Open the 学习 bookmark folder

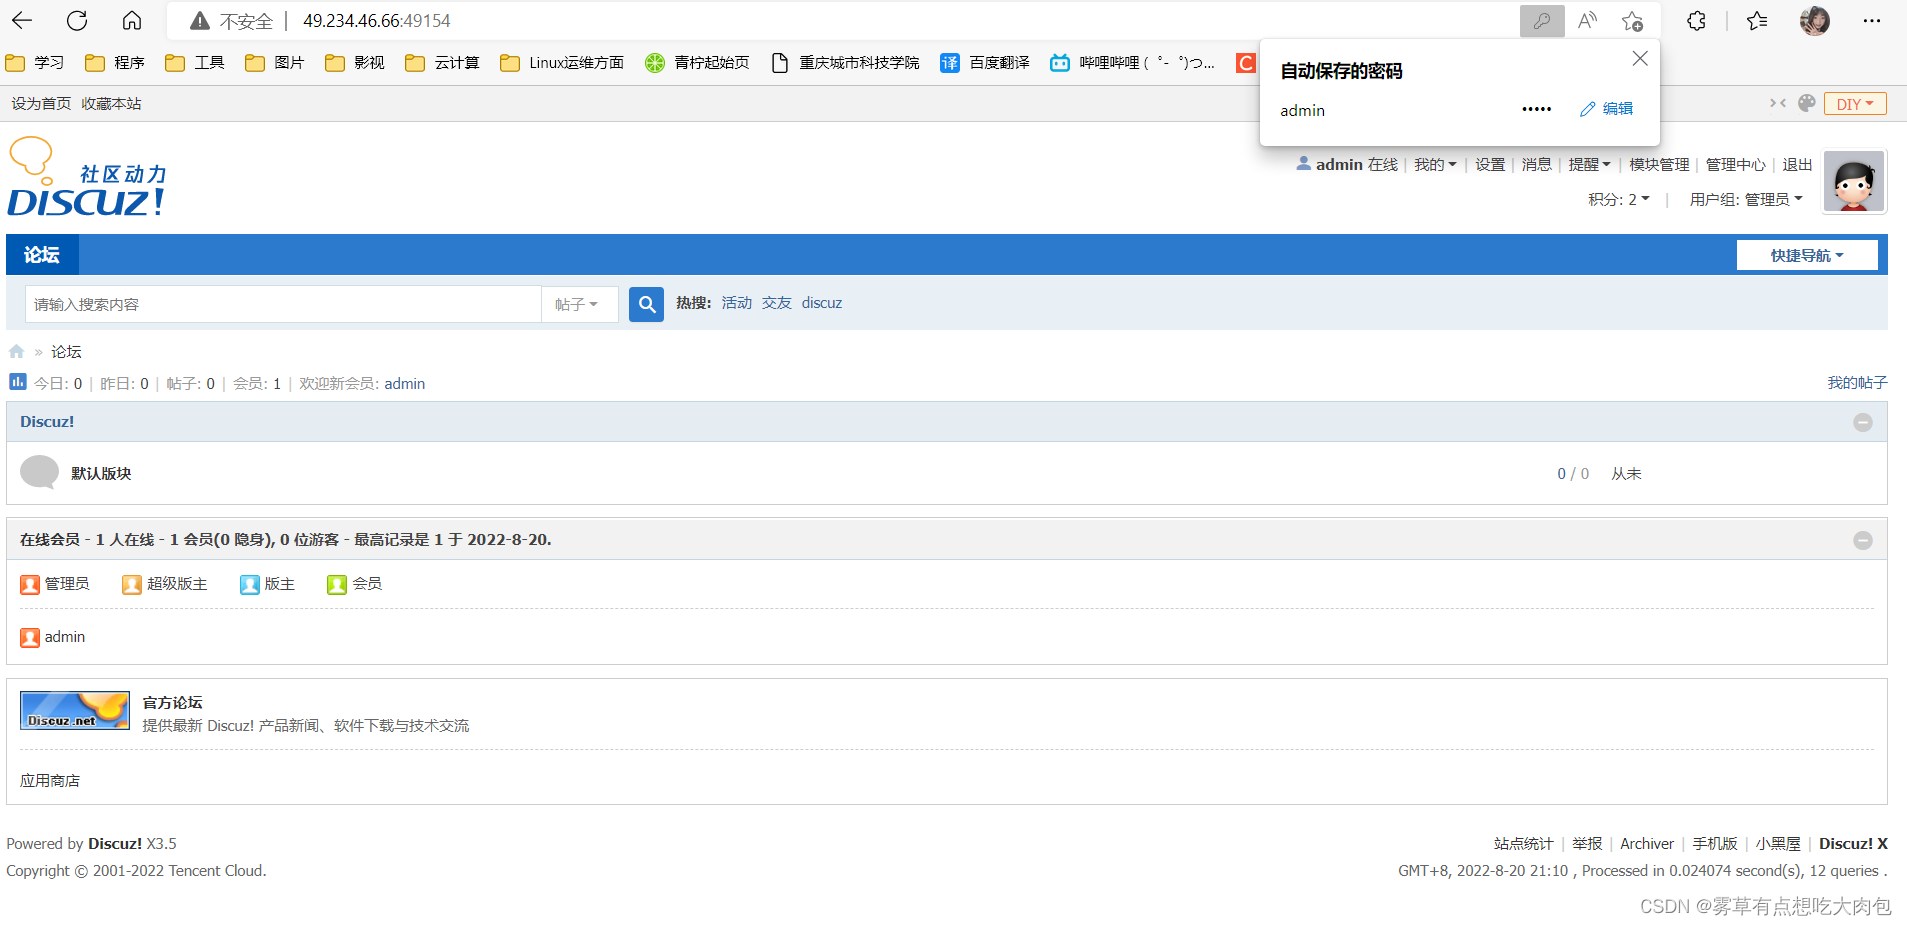[x=35, y=63]
